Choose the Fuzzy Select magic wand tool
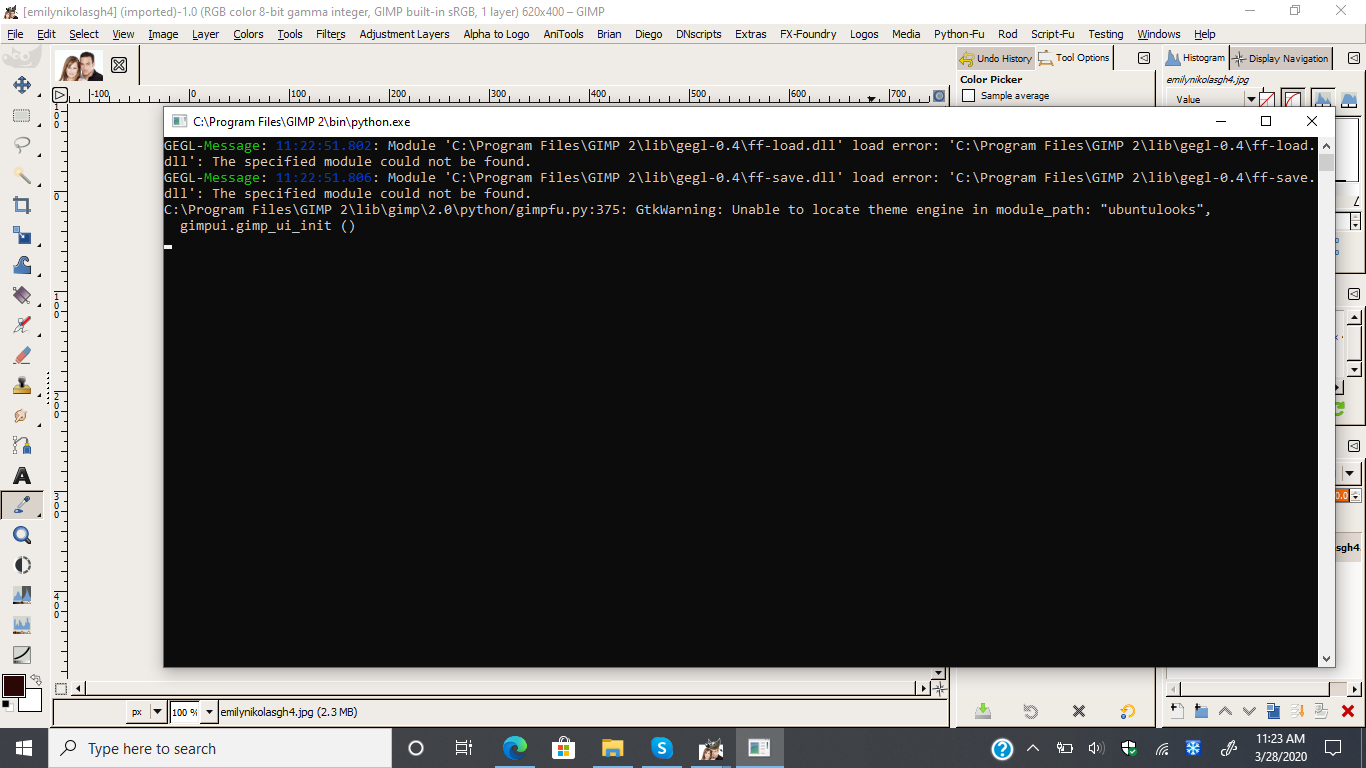This screenshot has height=768, width=1366. [x=21, y=176]
